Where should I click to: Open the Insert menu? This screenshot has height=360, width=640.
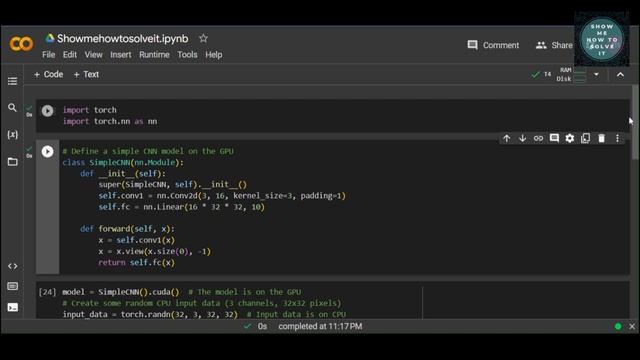(120, 55)
